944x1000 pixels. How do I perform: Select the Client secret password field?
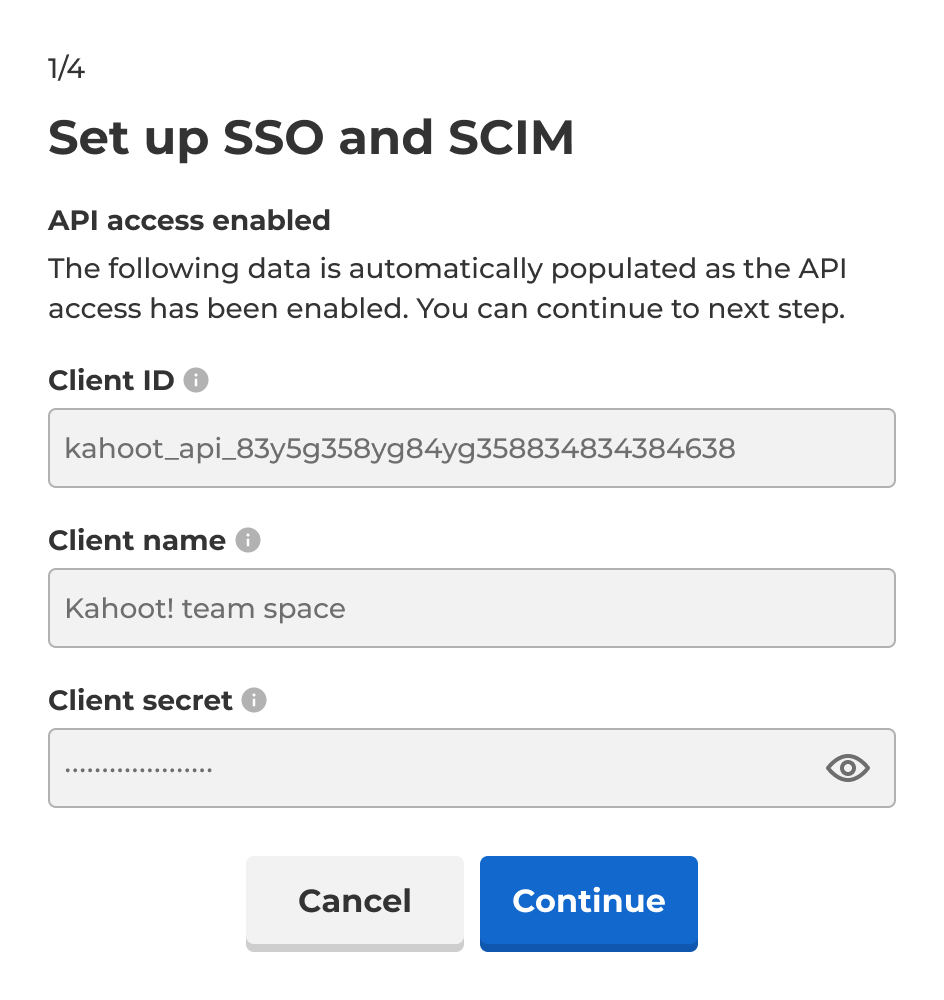pos(472,768)
